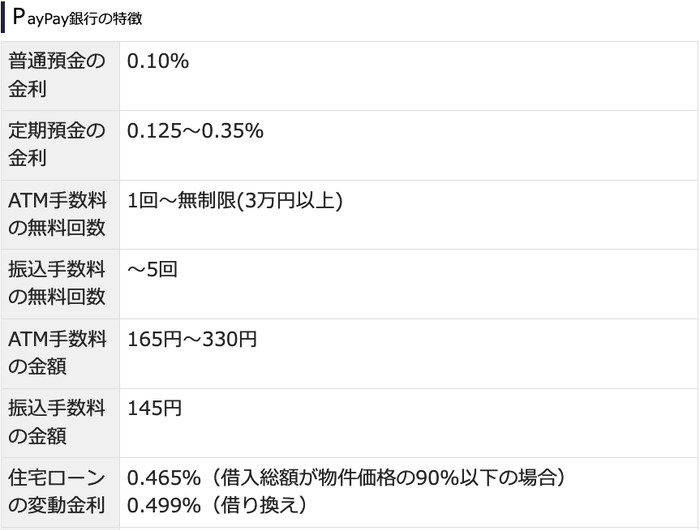Click the 0.125〜0.35% rate value

[195, 131]
